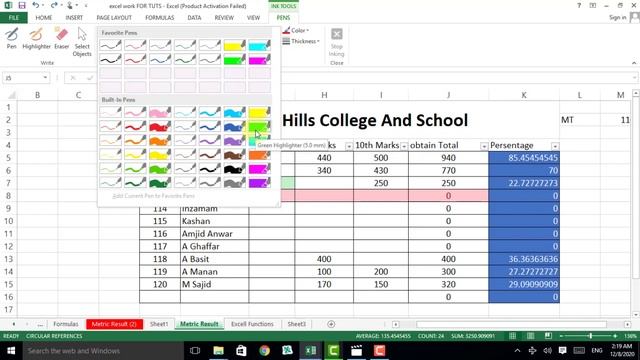
Task: Switch to the INSERT ribbon tab
Action: point(74,18)
